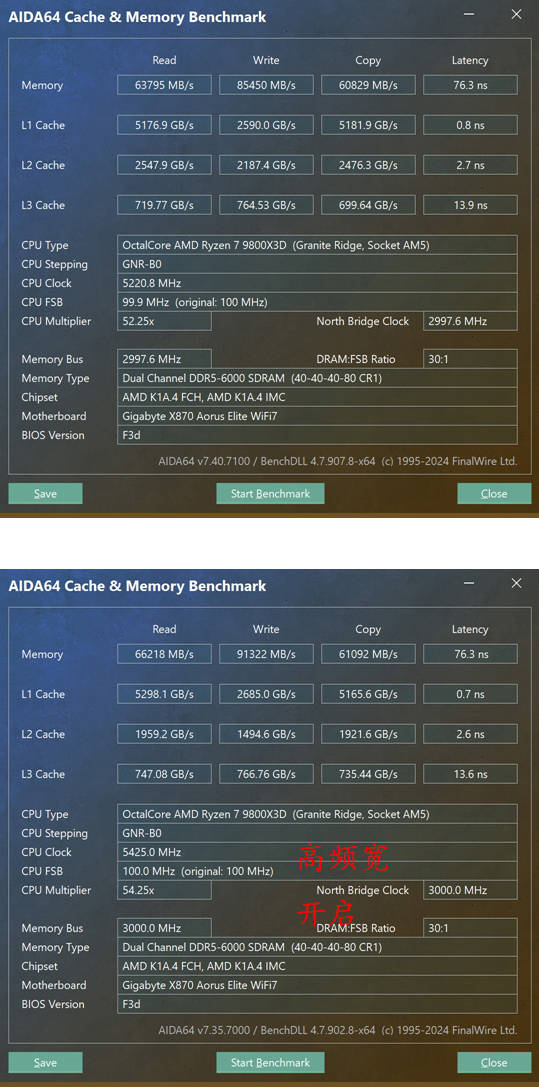Screen dimensions: 539x1087
Task: Select L3 Cache Copy value 699.64 GB/s
Action: pos(368,205)
